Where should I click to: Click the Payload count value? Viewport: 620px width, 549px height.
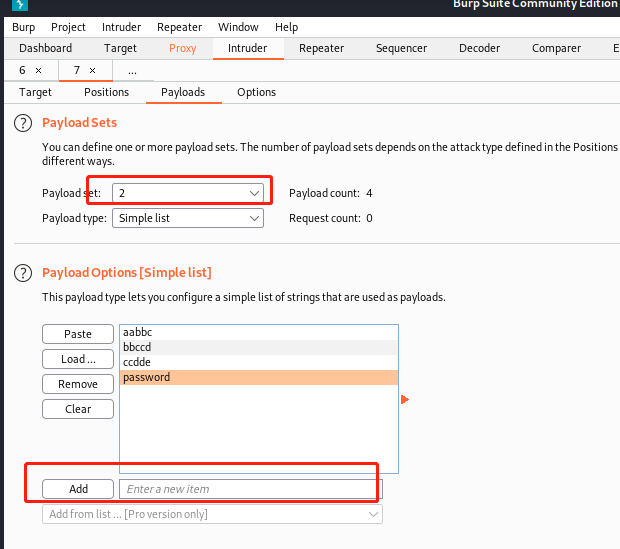tap(369, 193)
